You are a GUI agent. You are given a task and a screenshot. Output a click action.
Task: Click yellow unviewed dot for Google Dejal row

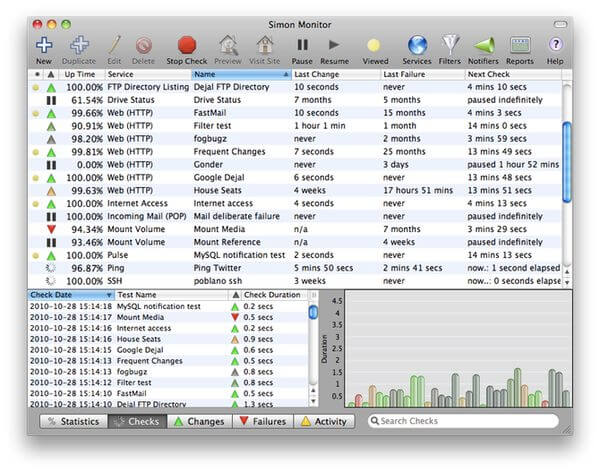point(36,178)
